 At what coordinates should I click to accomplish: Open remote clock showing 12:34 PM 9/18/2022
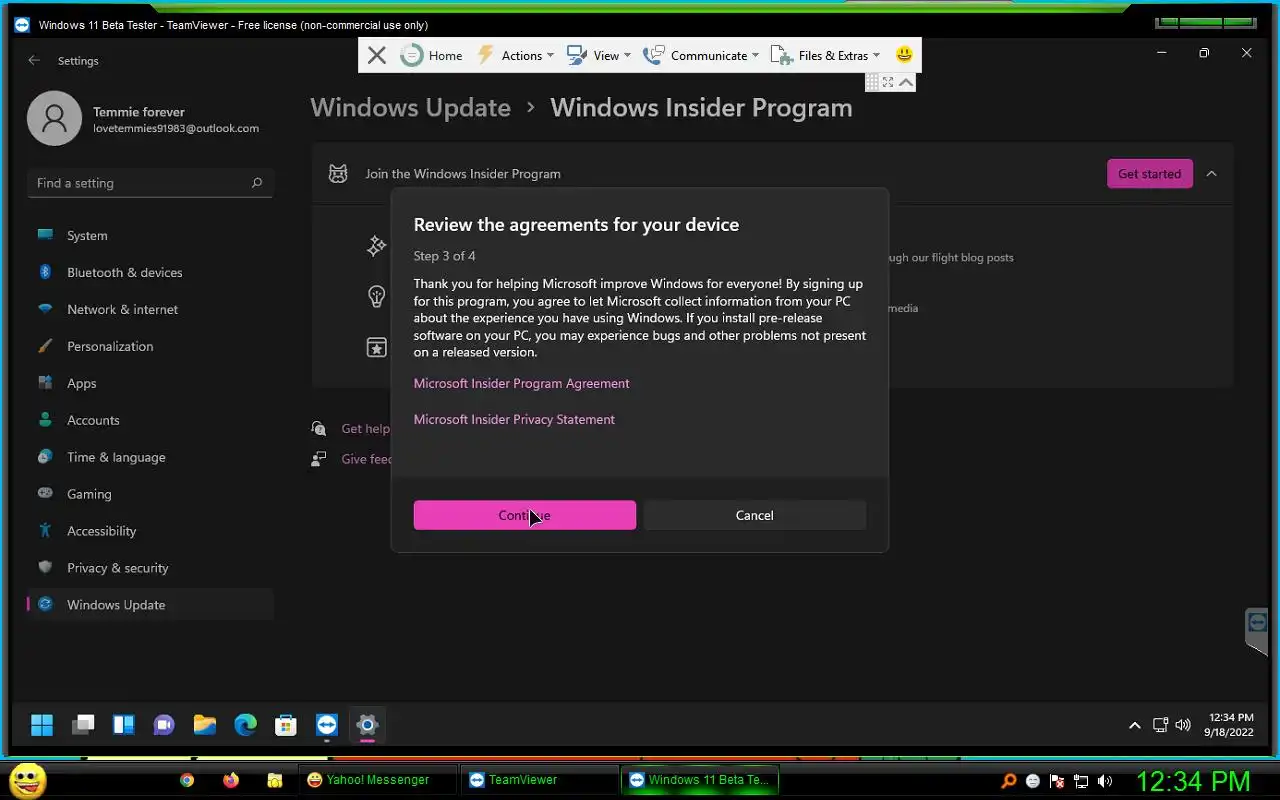(1229, 725)
